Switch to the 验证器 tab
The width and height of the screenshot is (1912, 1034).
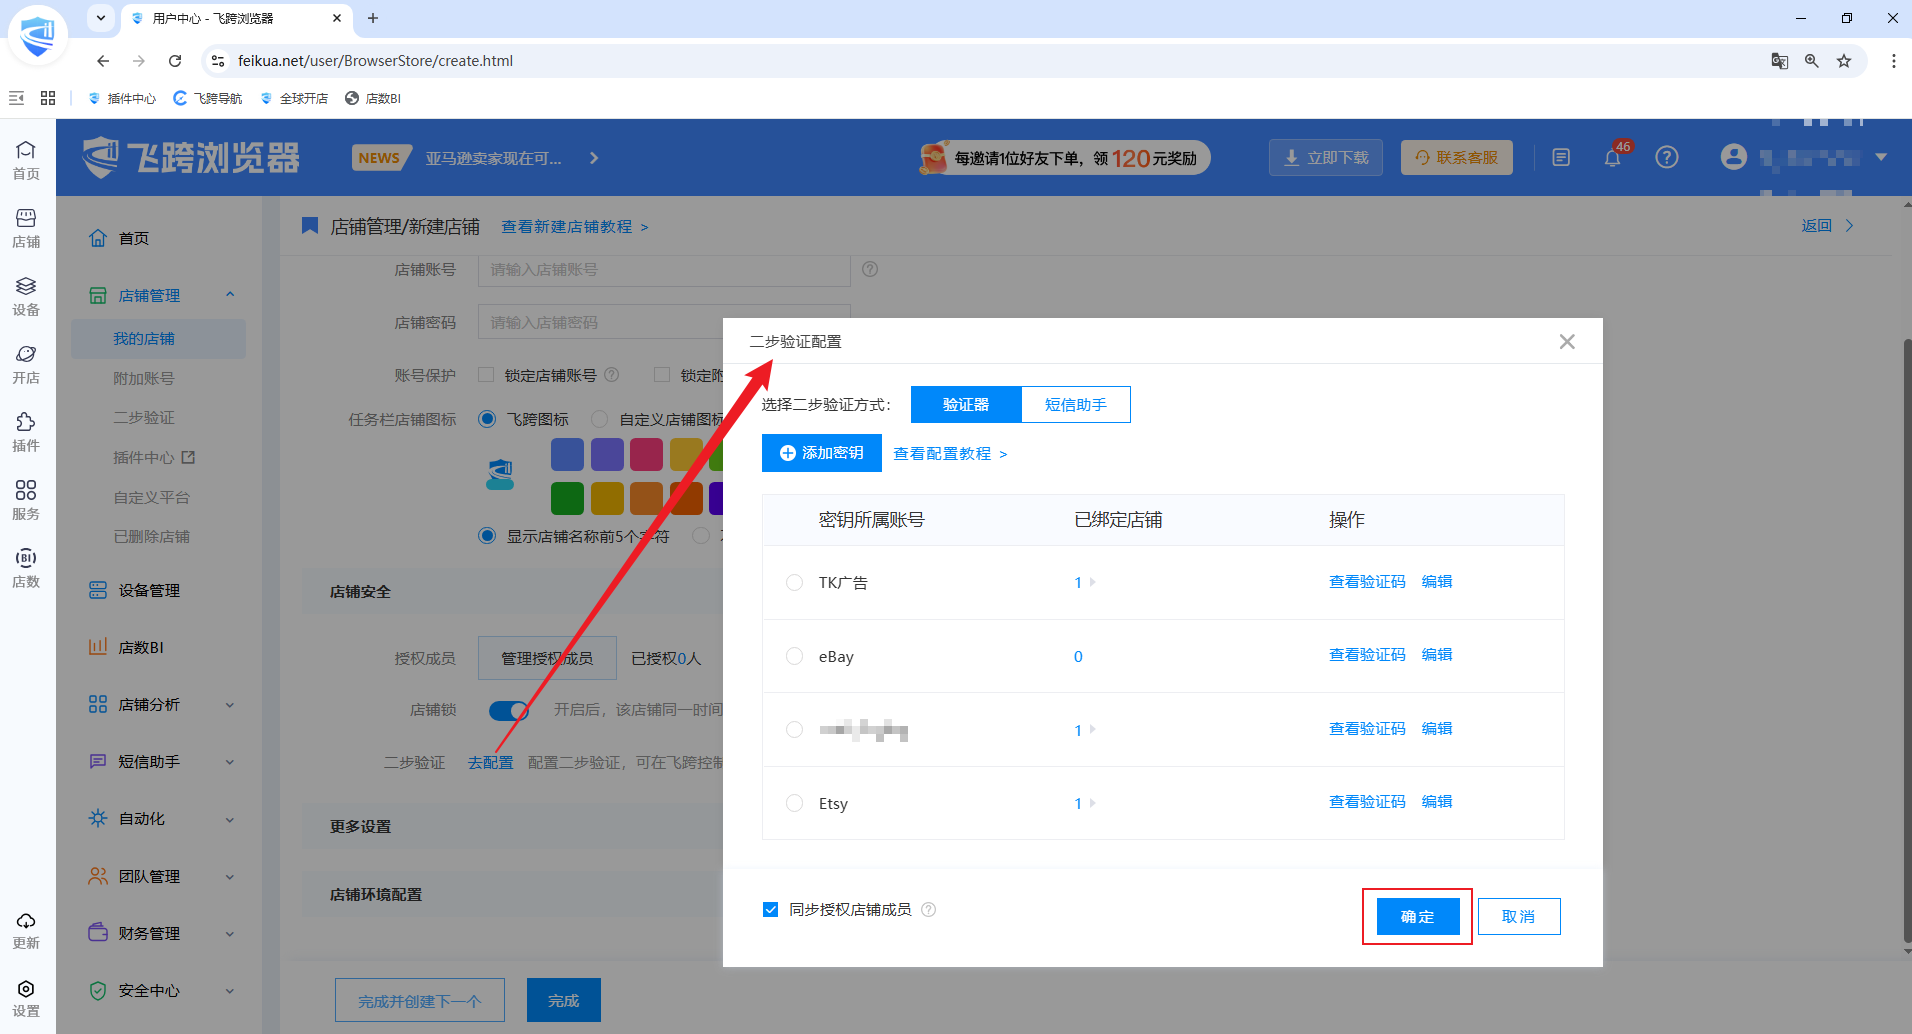[x=966, y=405]
